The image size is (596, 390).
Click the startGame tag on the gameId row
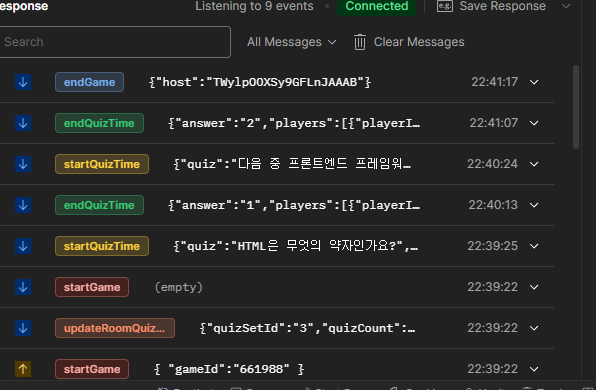[x=92, y=369]
